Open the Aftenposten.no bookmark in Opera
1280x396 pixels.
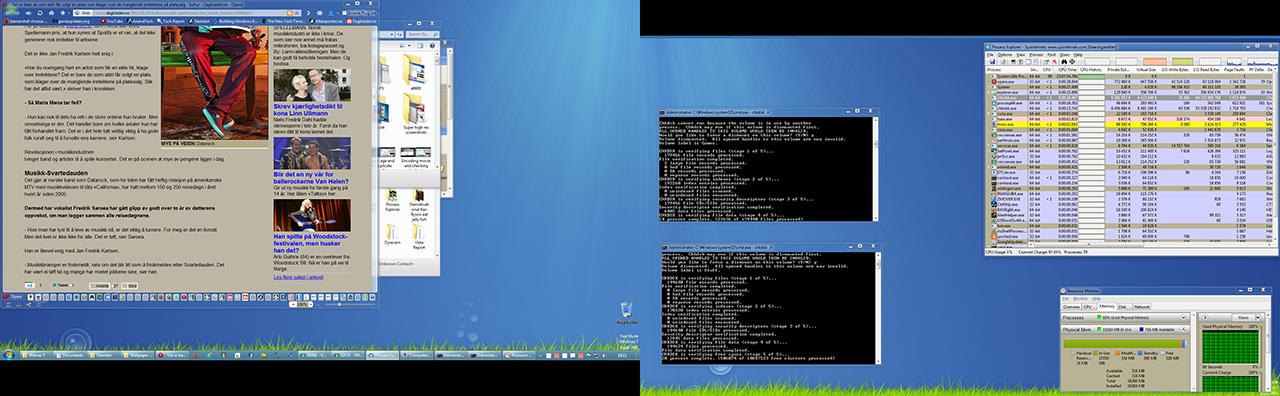(x=326, y=21)
